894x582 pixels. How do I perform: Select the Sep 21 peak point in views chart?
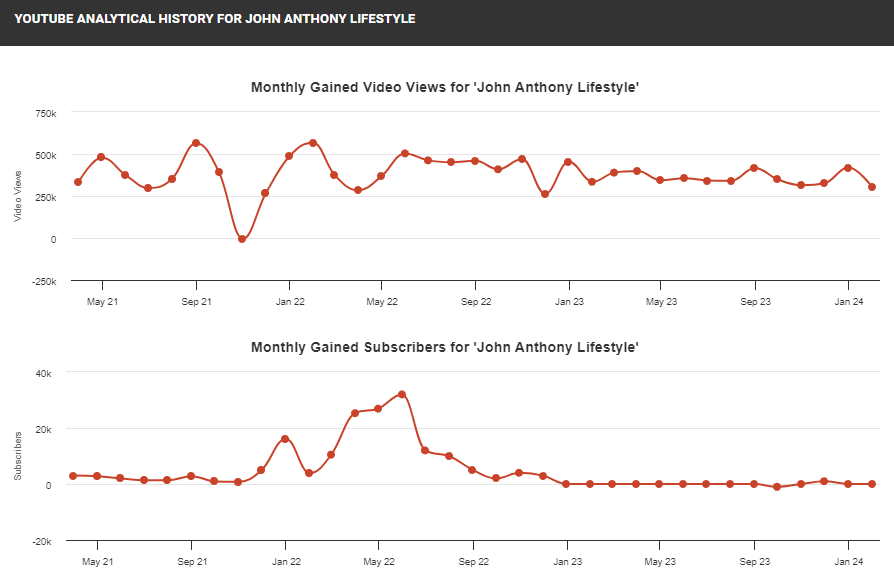pyautogui.click(x=196, y=143)
